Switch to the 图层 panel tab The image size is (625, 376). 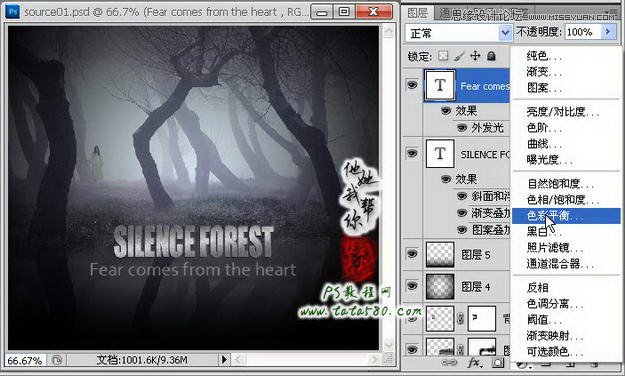(x=417, y=14)
